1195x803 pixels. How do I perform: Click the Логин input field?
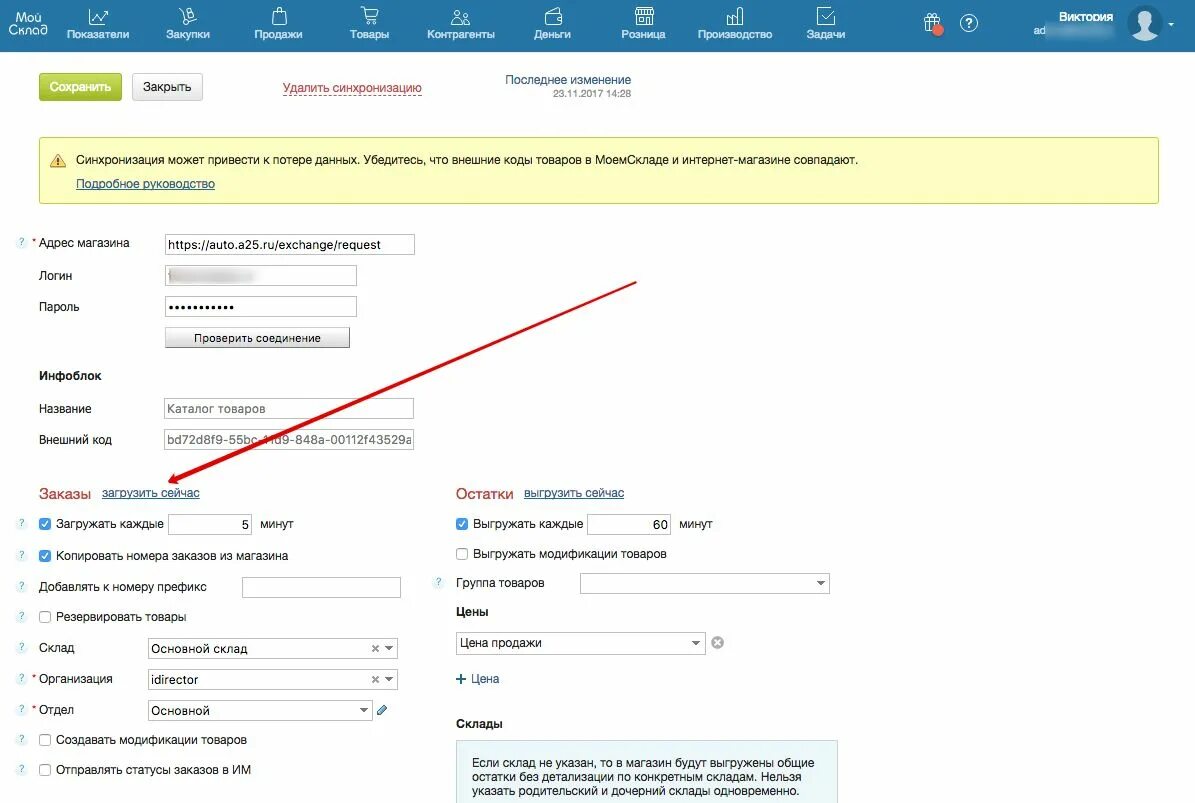(x=261, y=276)
